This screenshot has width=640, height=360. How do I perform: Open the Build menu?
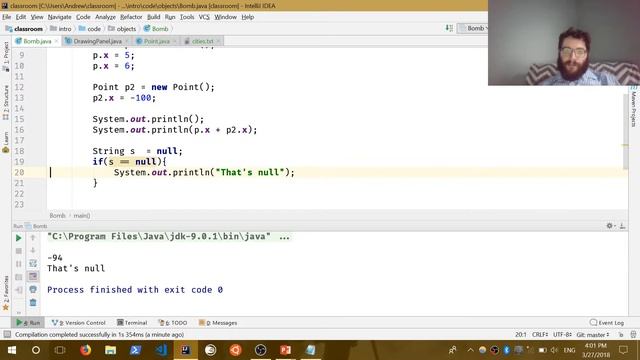point(153,17)
